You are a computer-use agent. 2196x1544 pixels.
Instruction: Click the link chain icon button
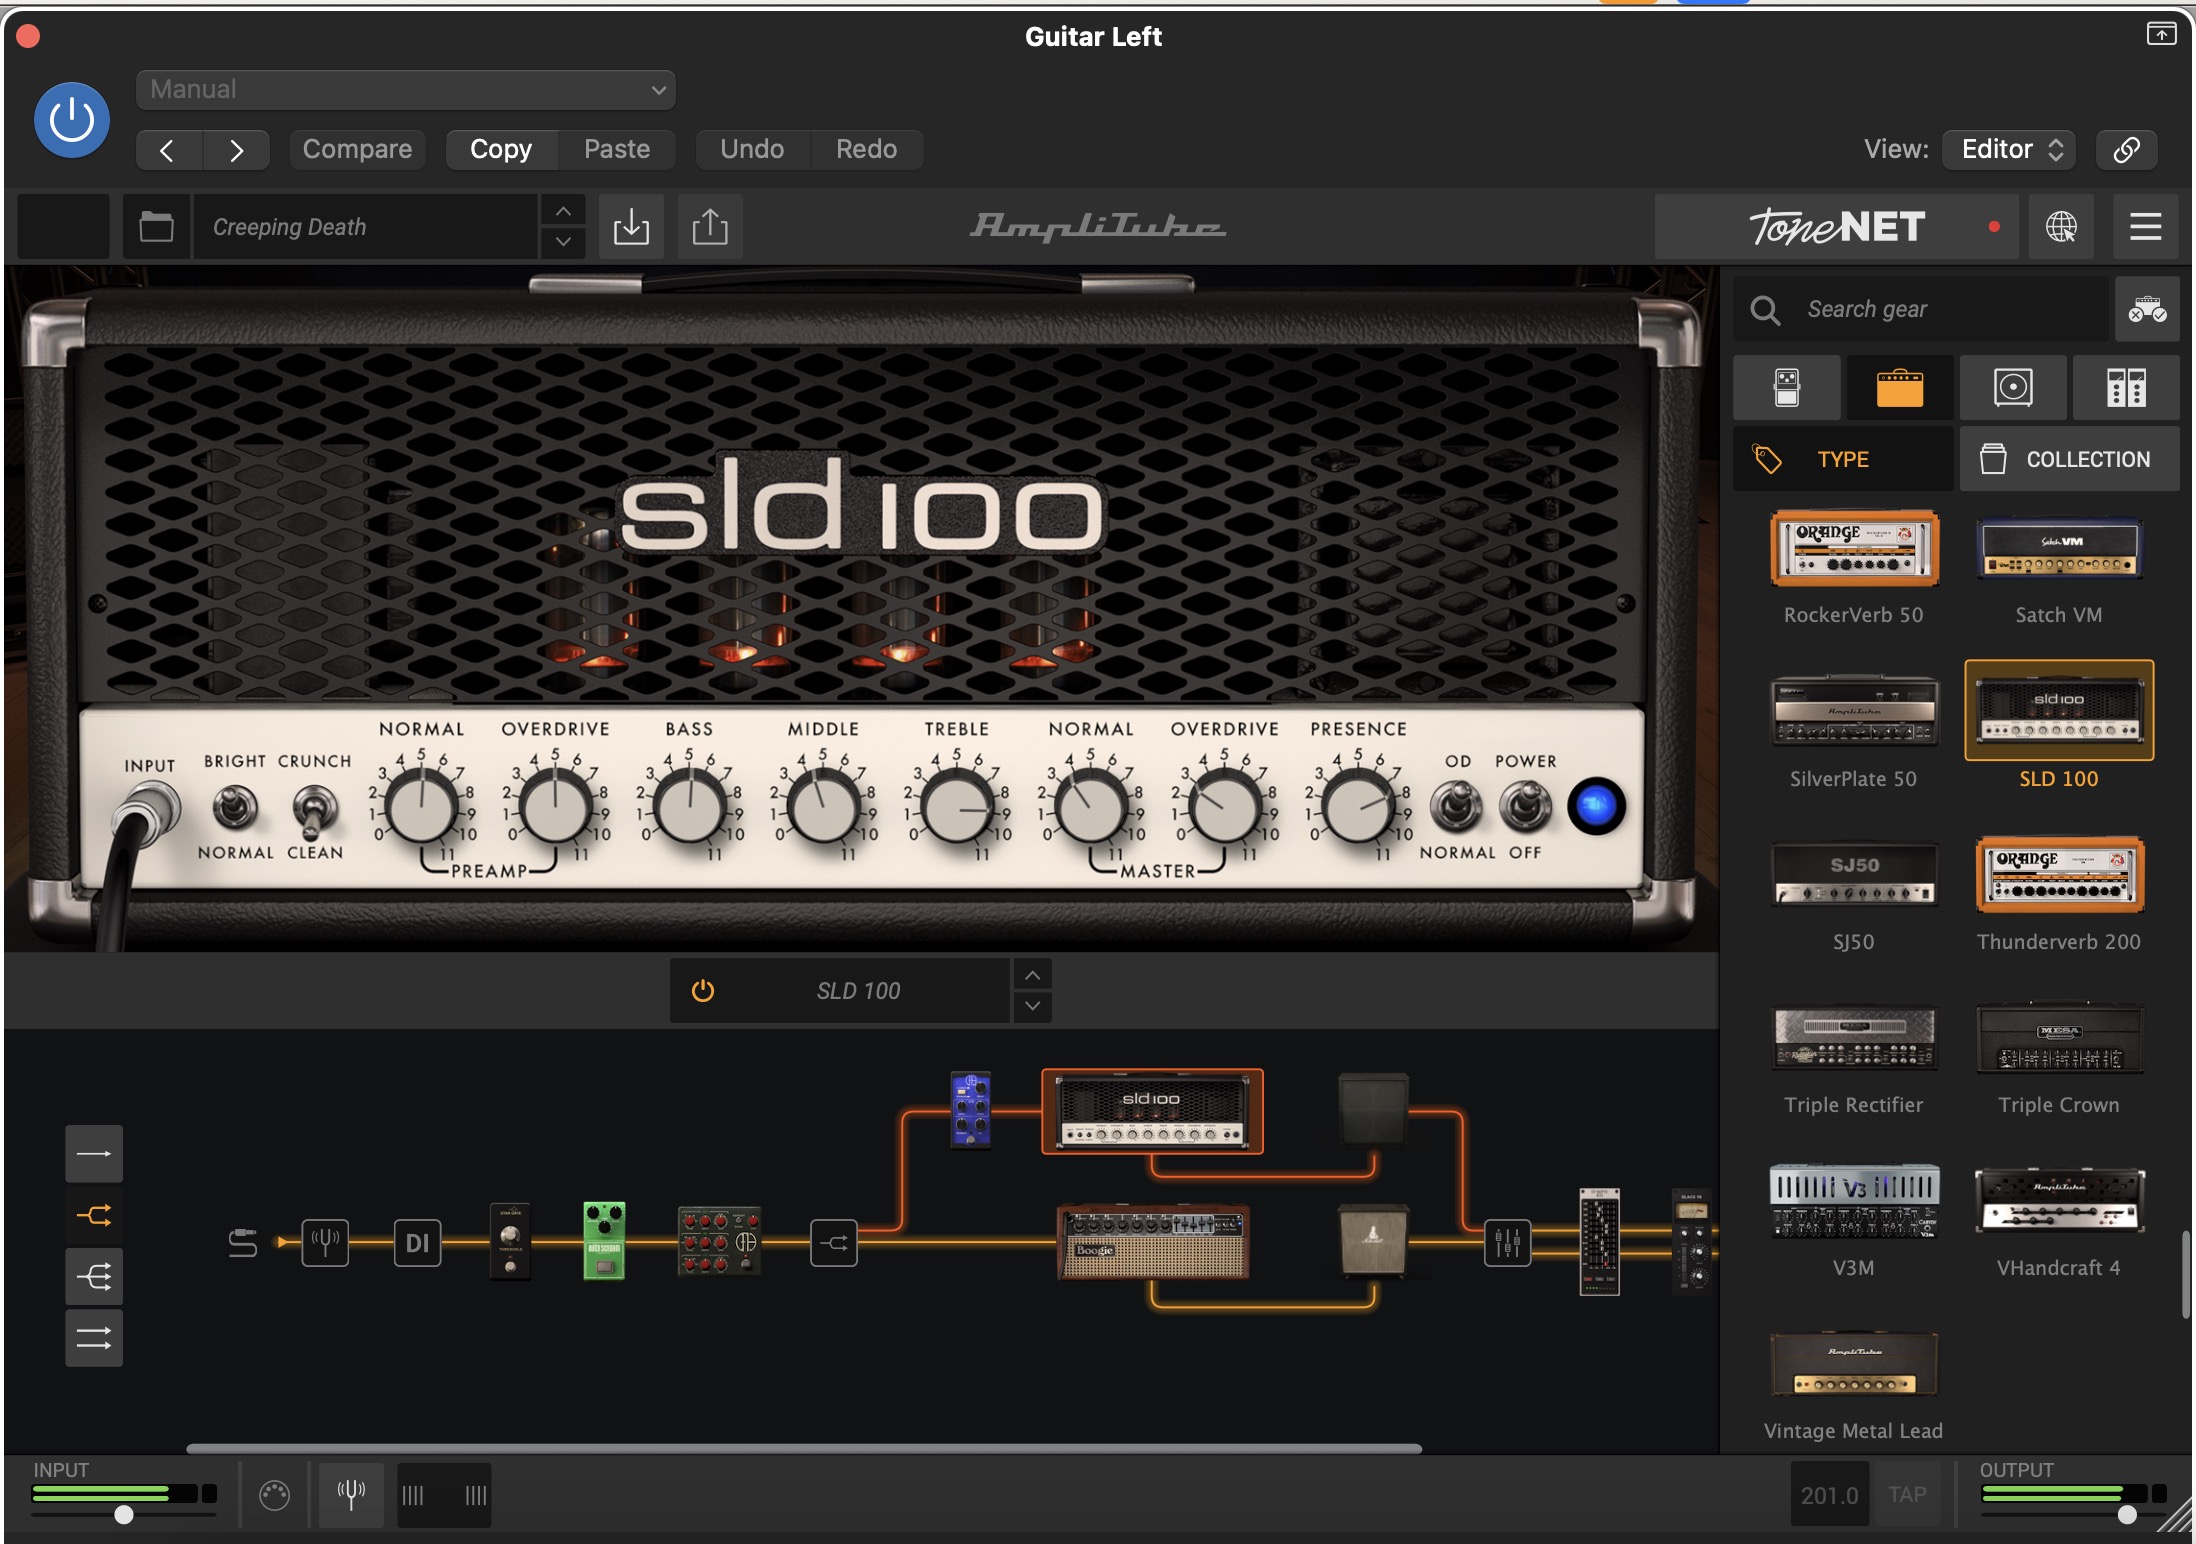point(2126,149)
